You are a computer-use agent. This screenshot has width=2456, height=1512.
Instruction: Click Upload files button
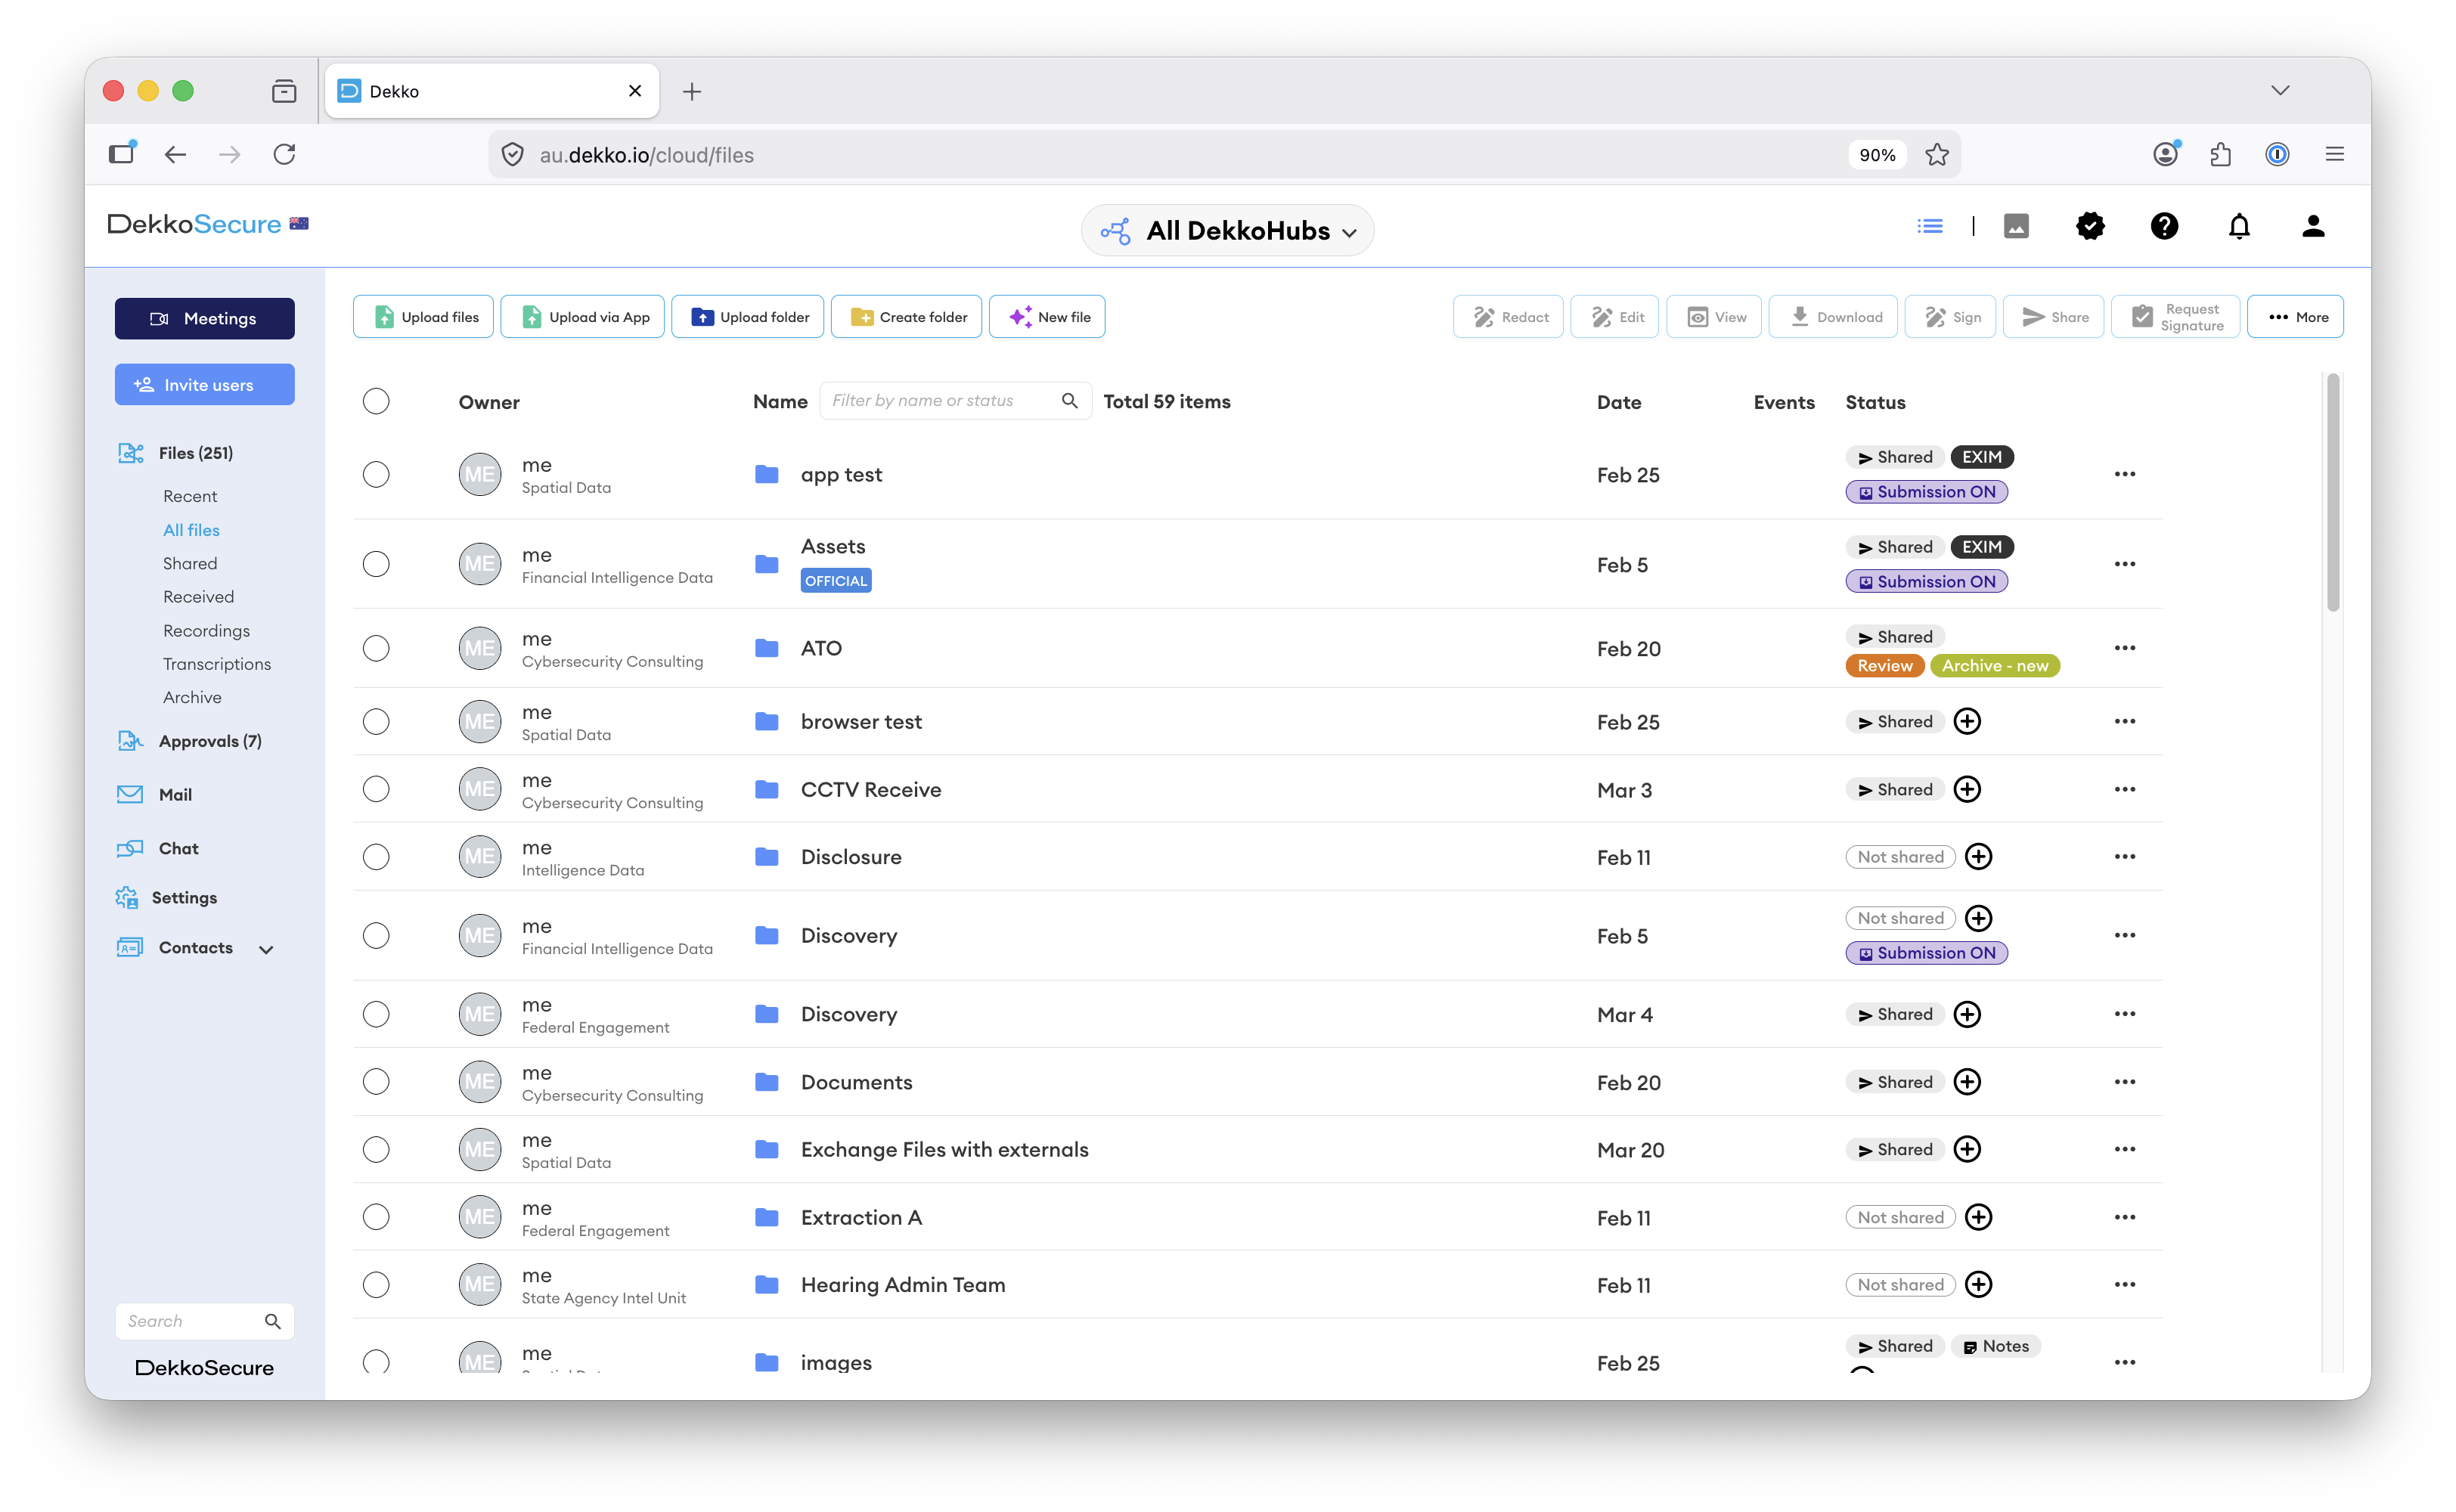coord(424,317)
